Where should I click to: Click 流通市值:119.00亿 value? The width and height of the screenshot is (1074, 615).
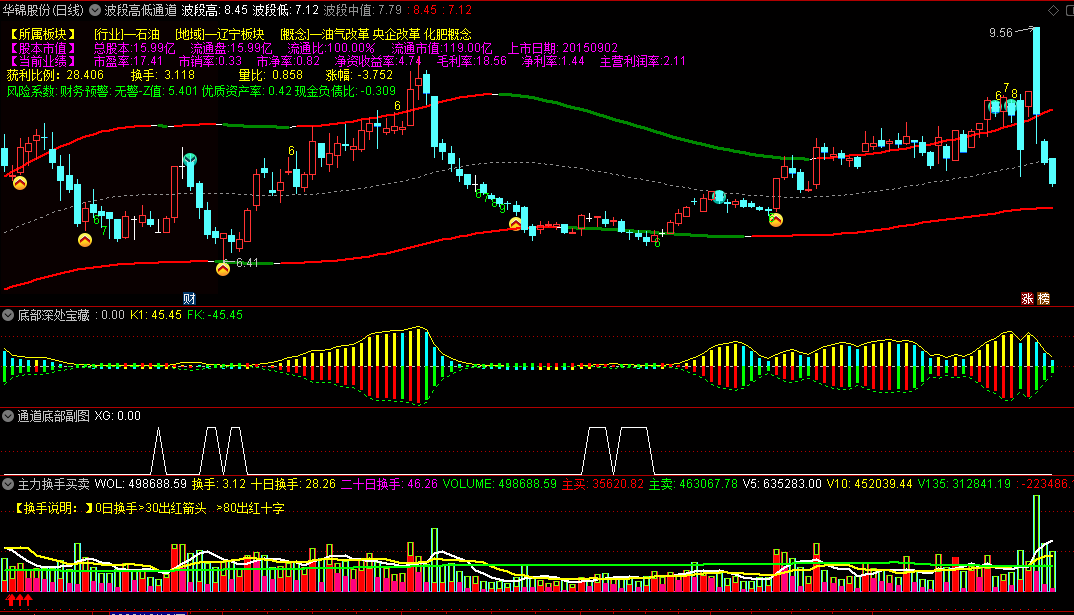pos(442,48)
